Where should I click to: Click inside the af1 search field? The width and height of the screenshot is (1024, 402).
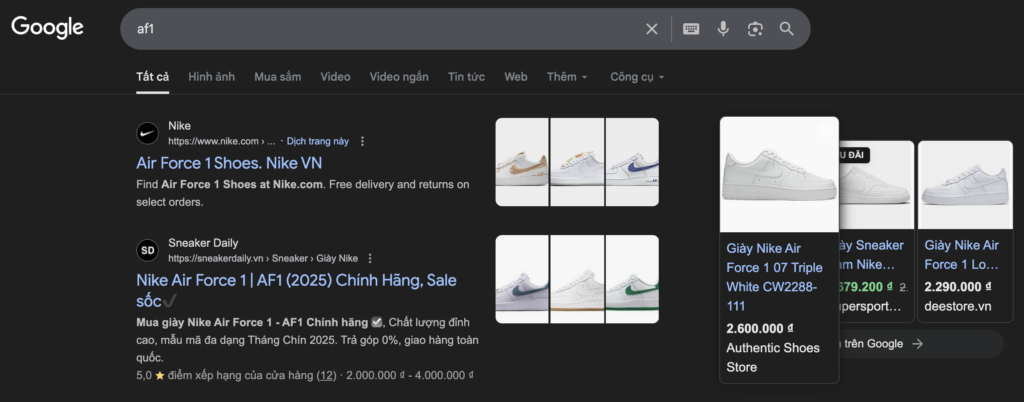click(380, 29)
